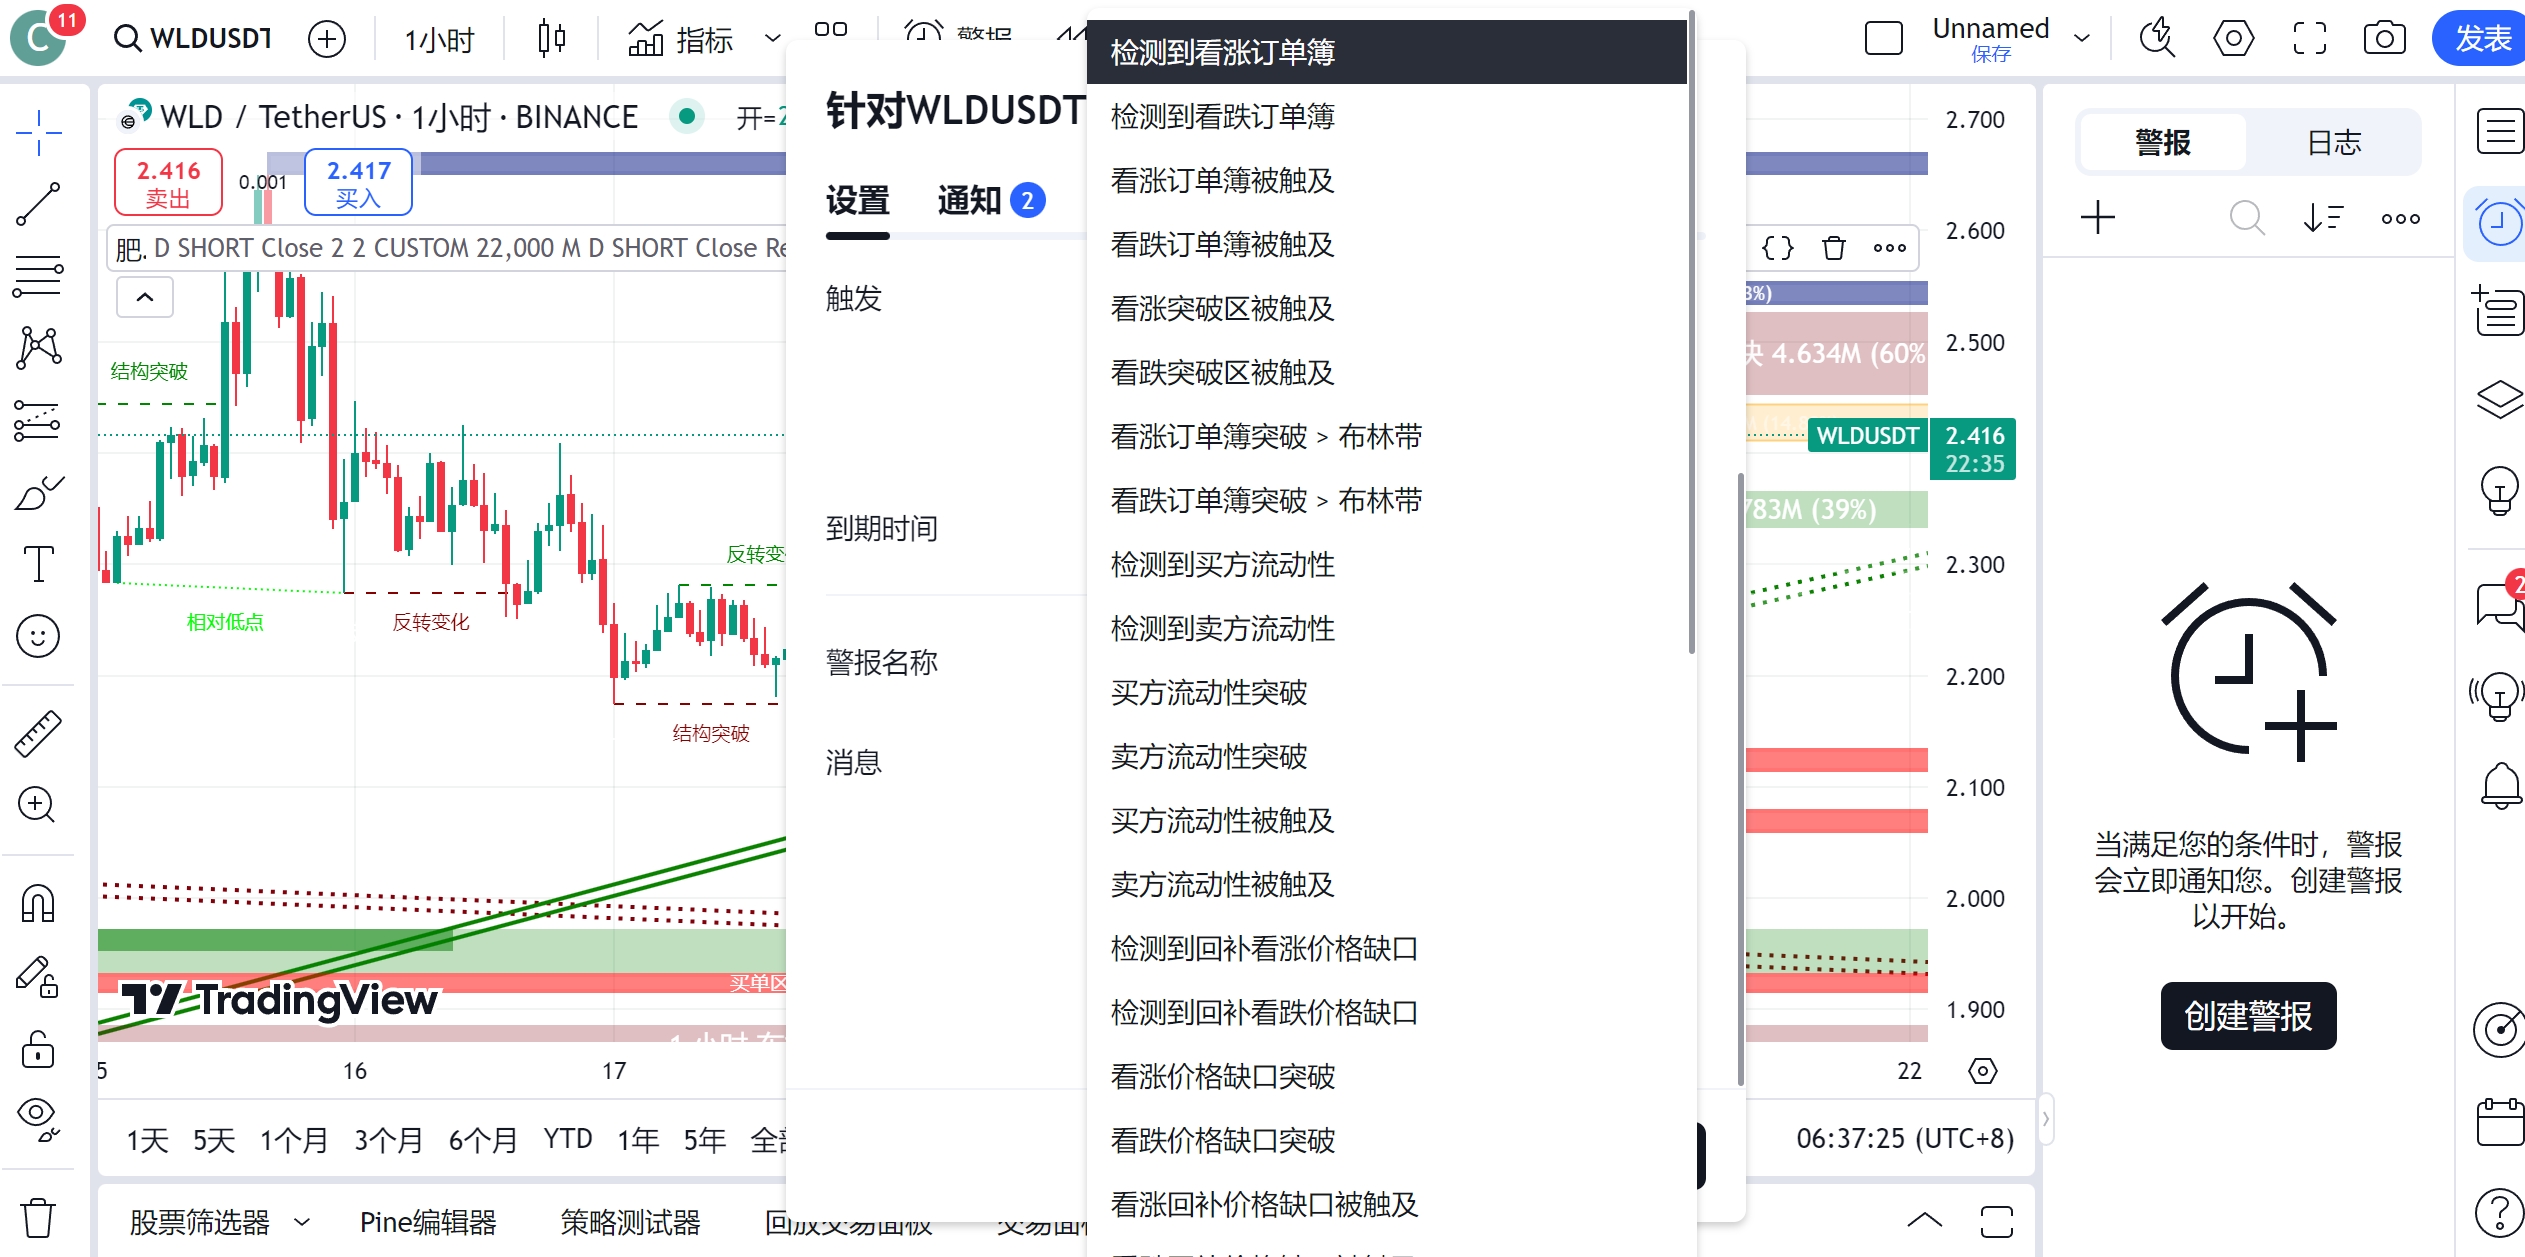
Task: Add symbol to compare with plus icon
Action: [x=327, y=39]
